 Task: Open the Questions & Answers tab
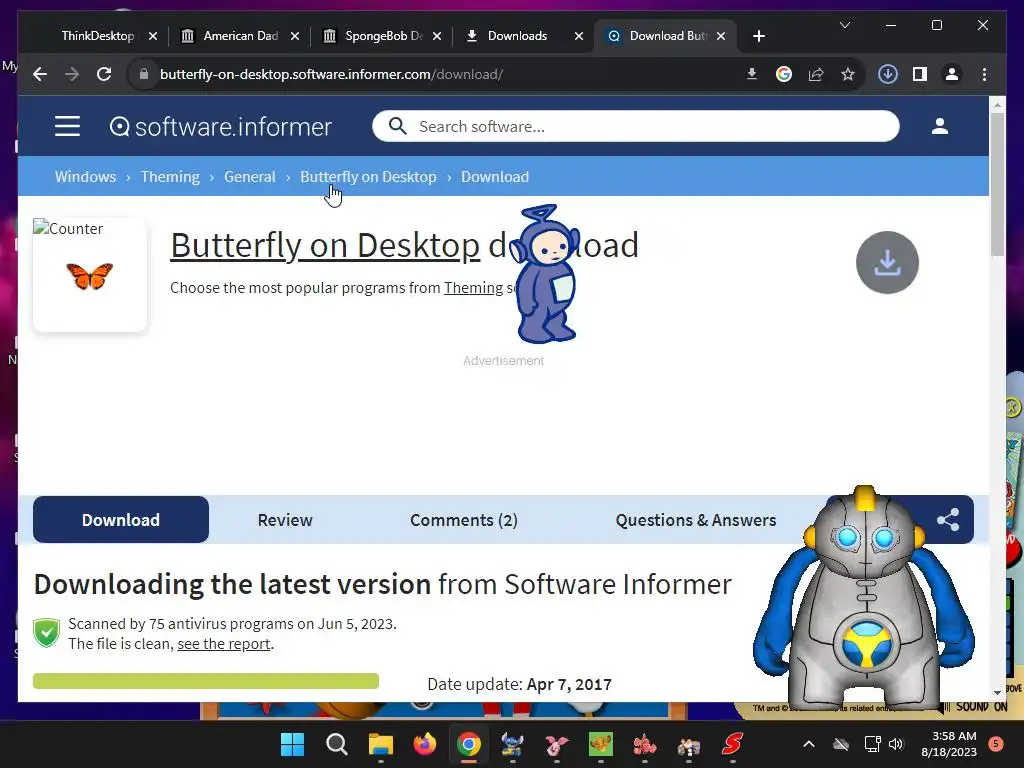pyautogui.click(x=696, y=520)
